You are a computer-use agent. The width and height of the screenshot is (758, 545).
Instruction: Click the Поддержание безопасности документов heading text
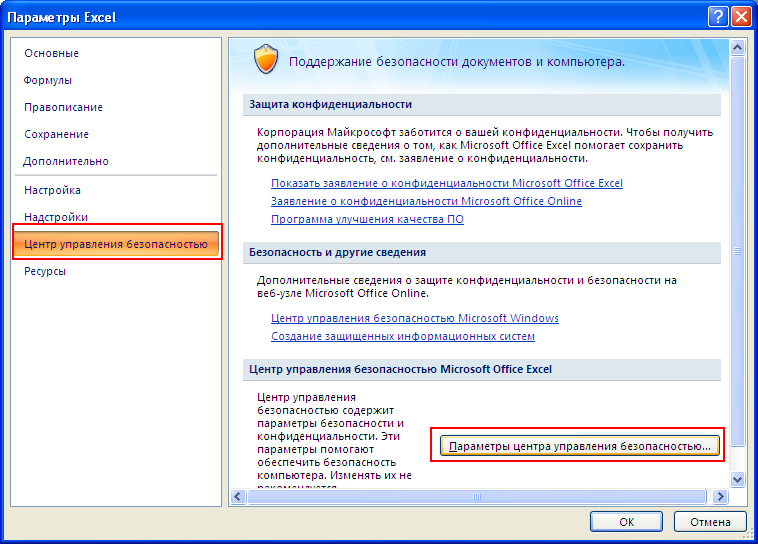click(457, 62)
